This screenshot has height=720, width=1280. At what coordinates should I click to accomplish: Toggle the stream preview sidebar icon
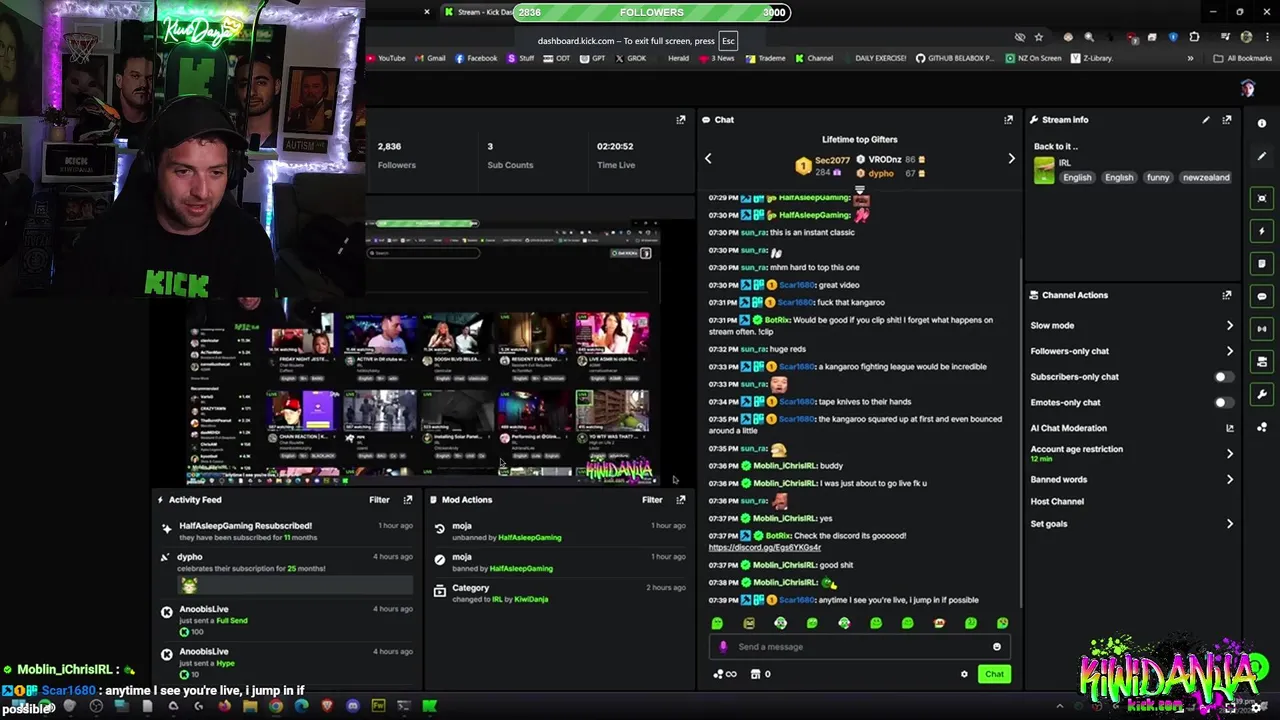[x=1262, y=198]
